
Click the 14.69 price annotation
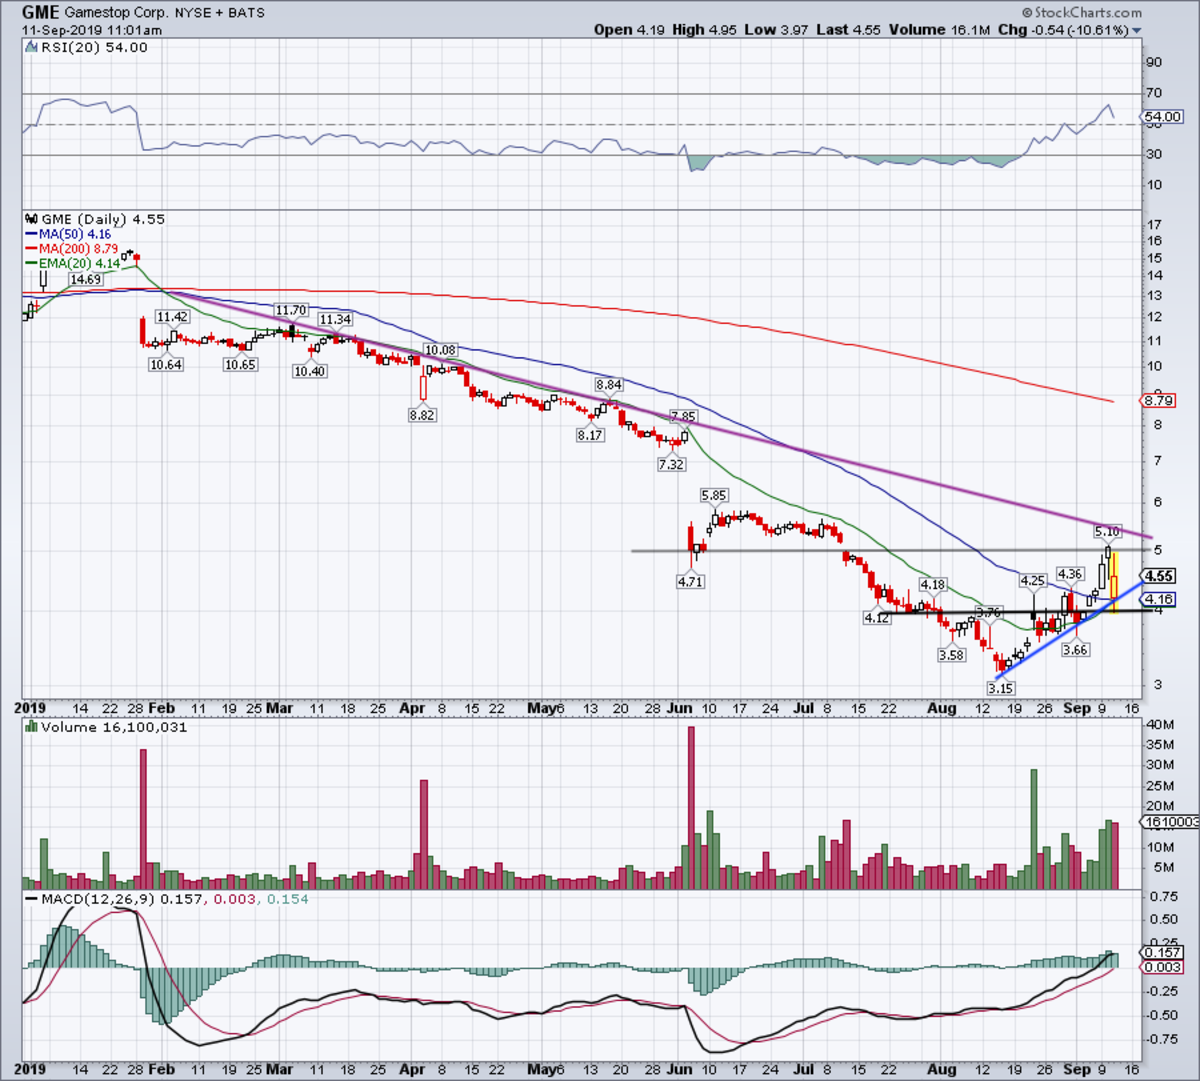click(85, 280)
